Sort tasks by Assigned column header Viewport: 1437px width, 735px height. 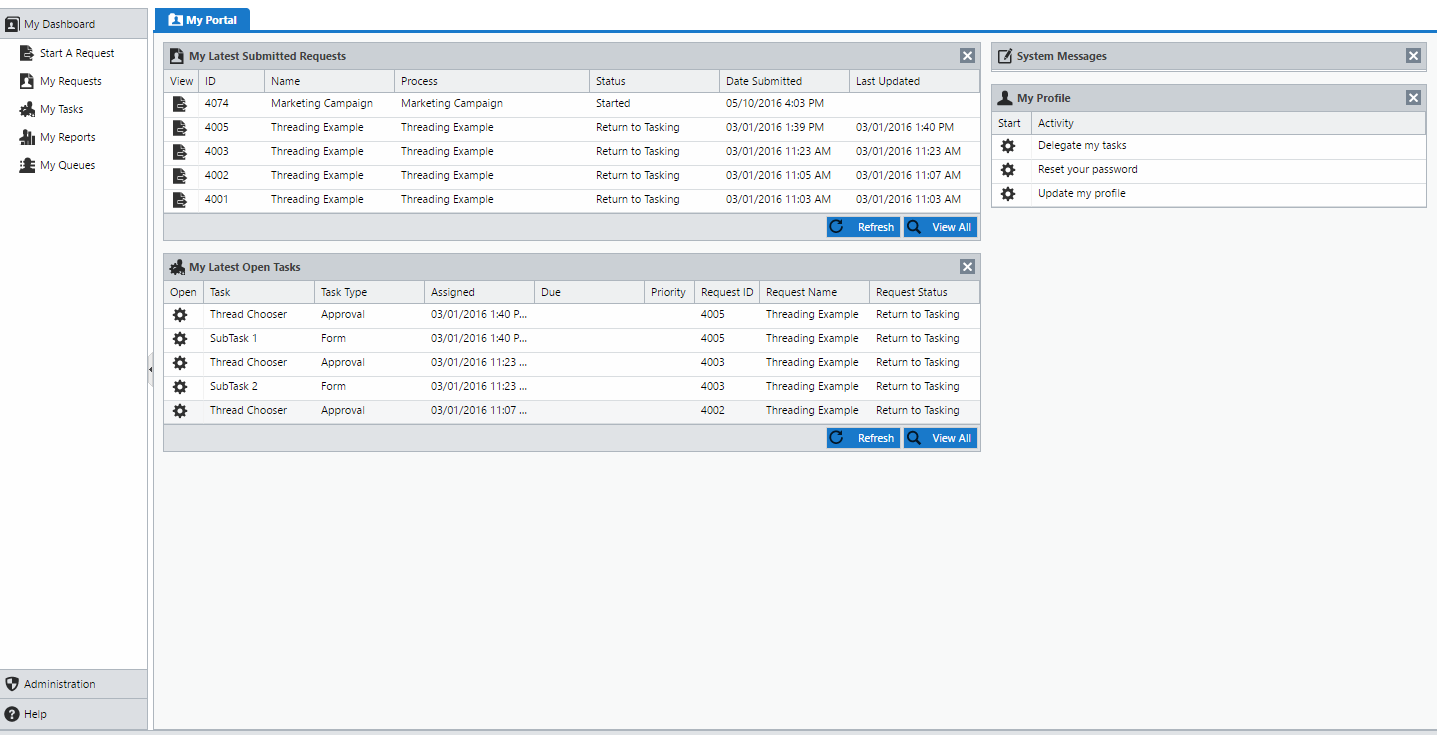[479, 292]
